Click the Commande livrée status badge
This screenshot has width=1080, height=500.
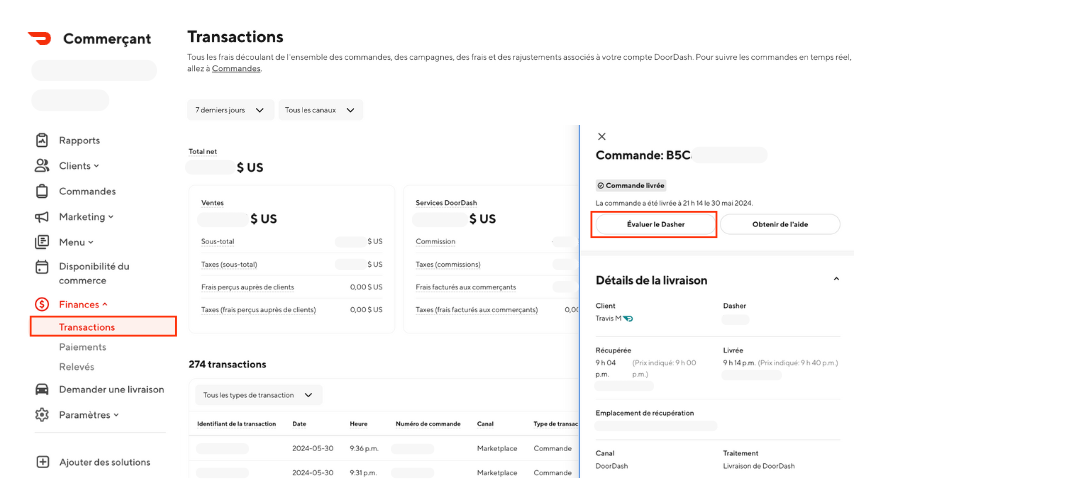(631, 186)
